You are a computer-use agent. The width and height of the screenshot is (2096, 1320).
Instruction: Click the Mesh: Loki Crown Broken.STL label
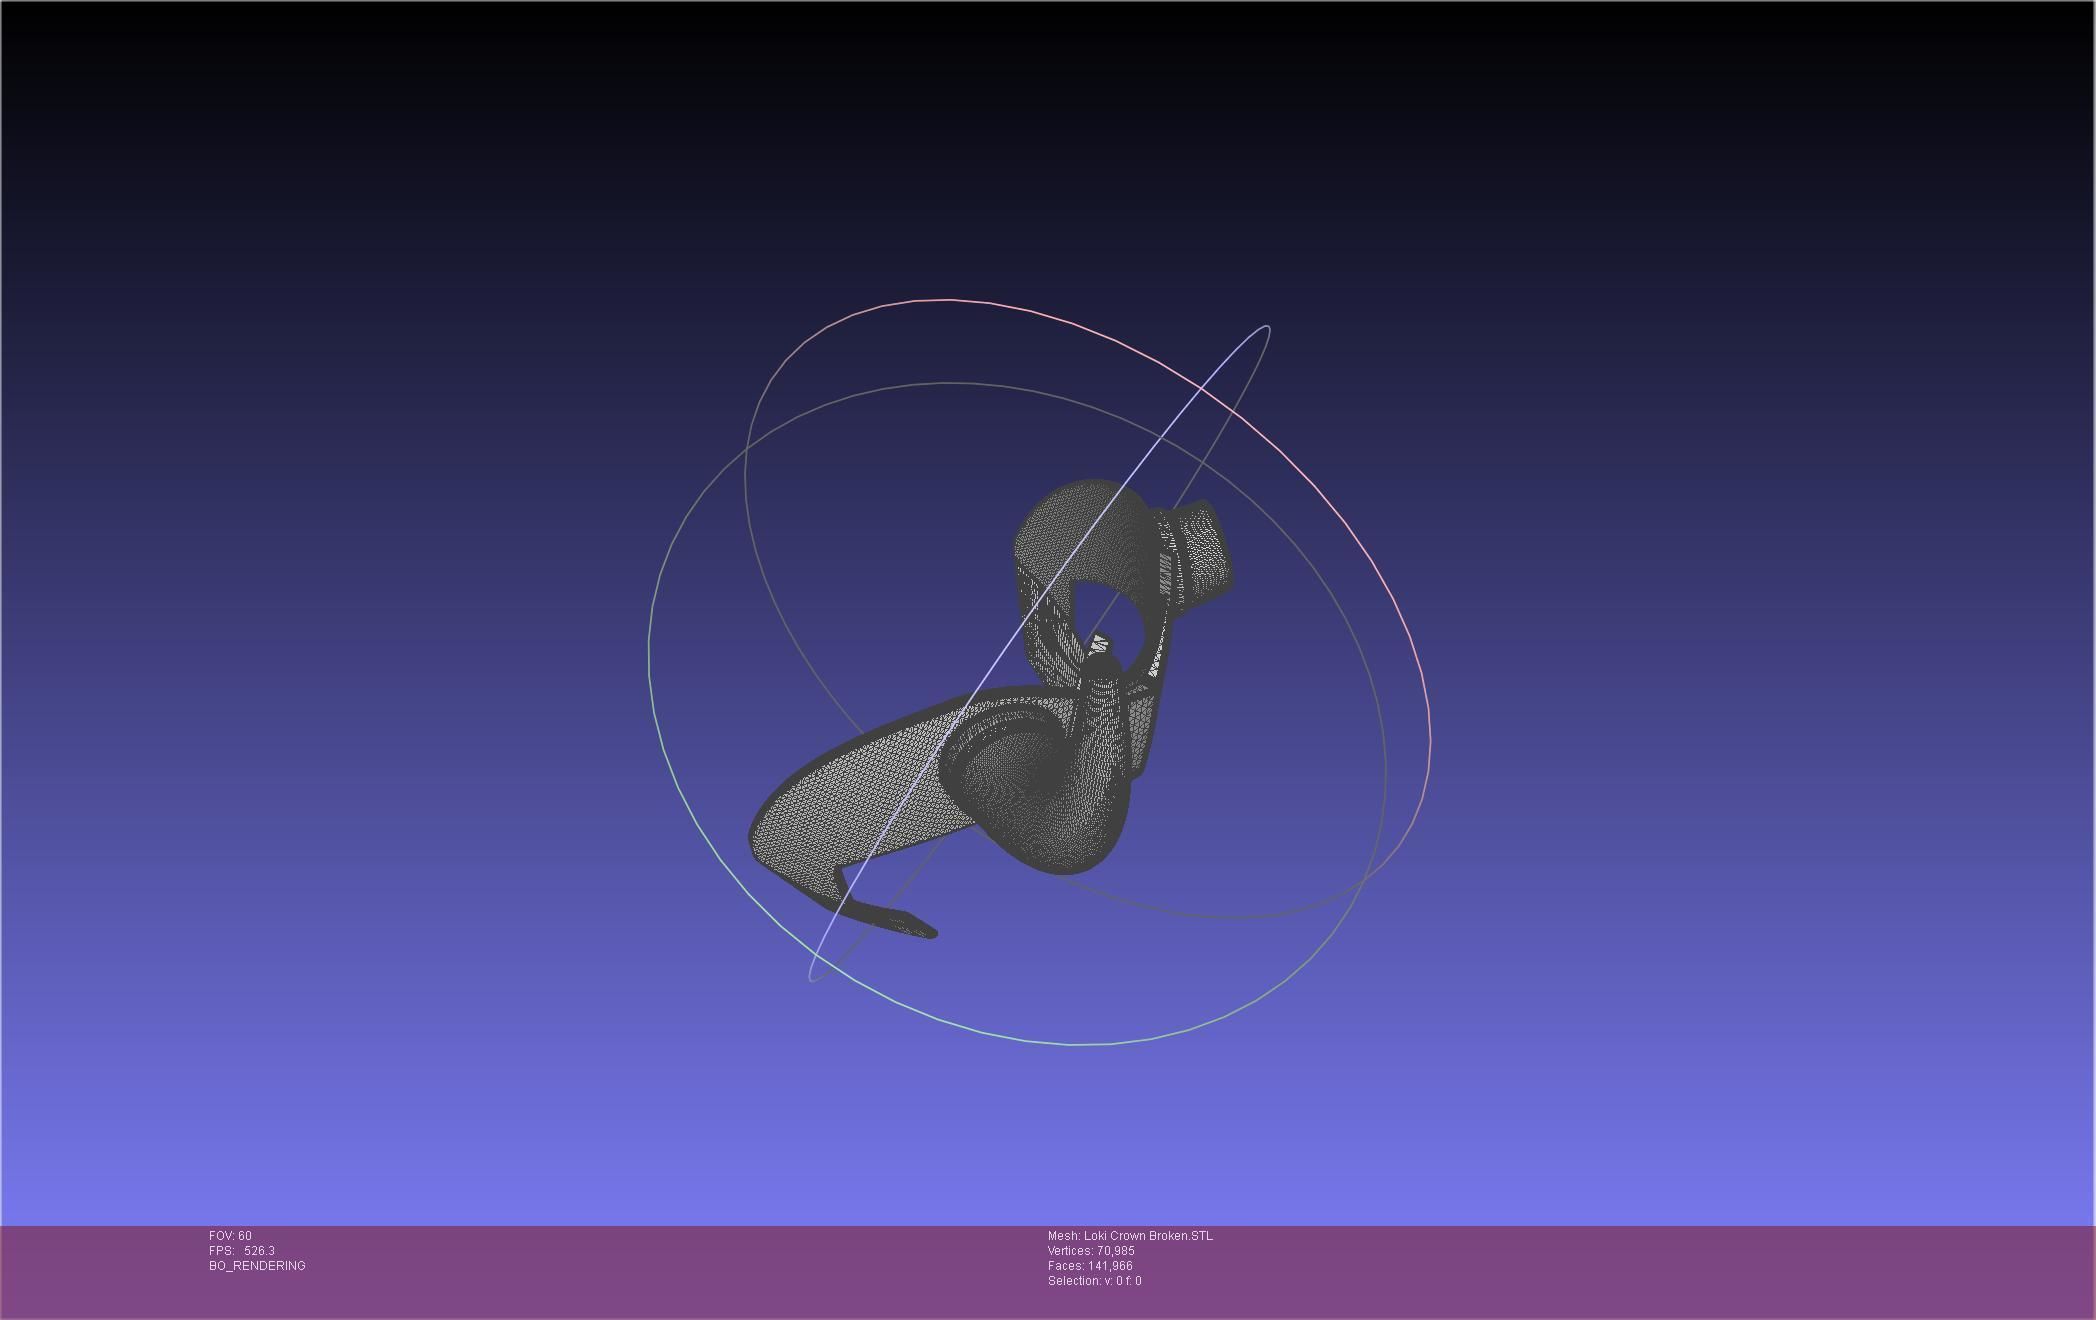[1130, 1236]
